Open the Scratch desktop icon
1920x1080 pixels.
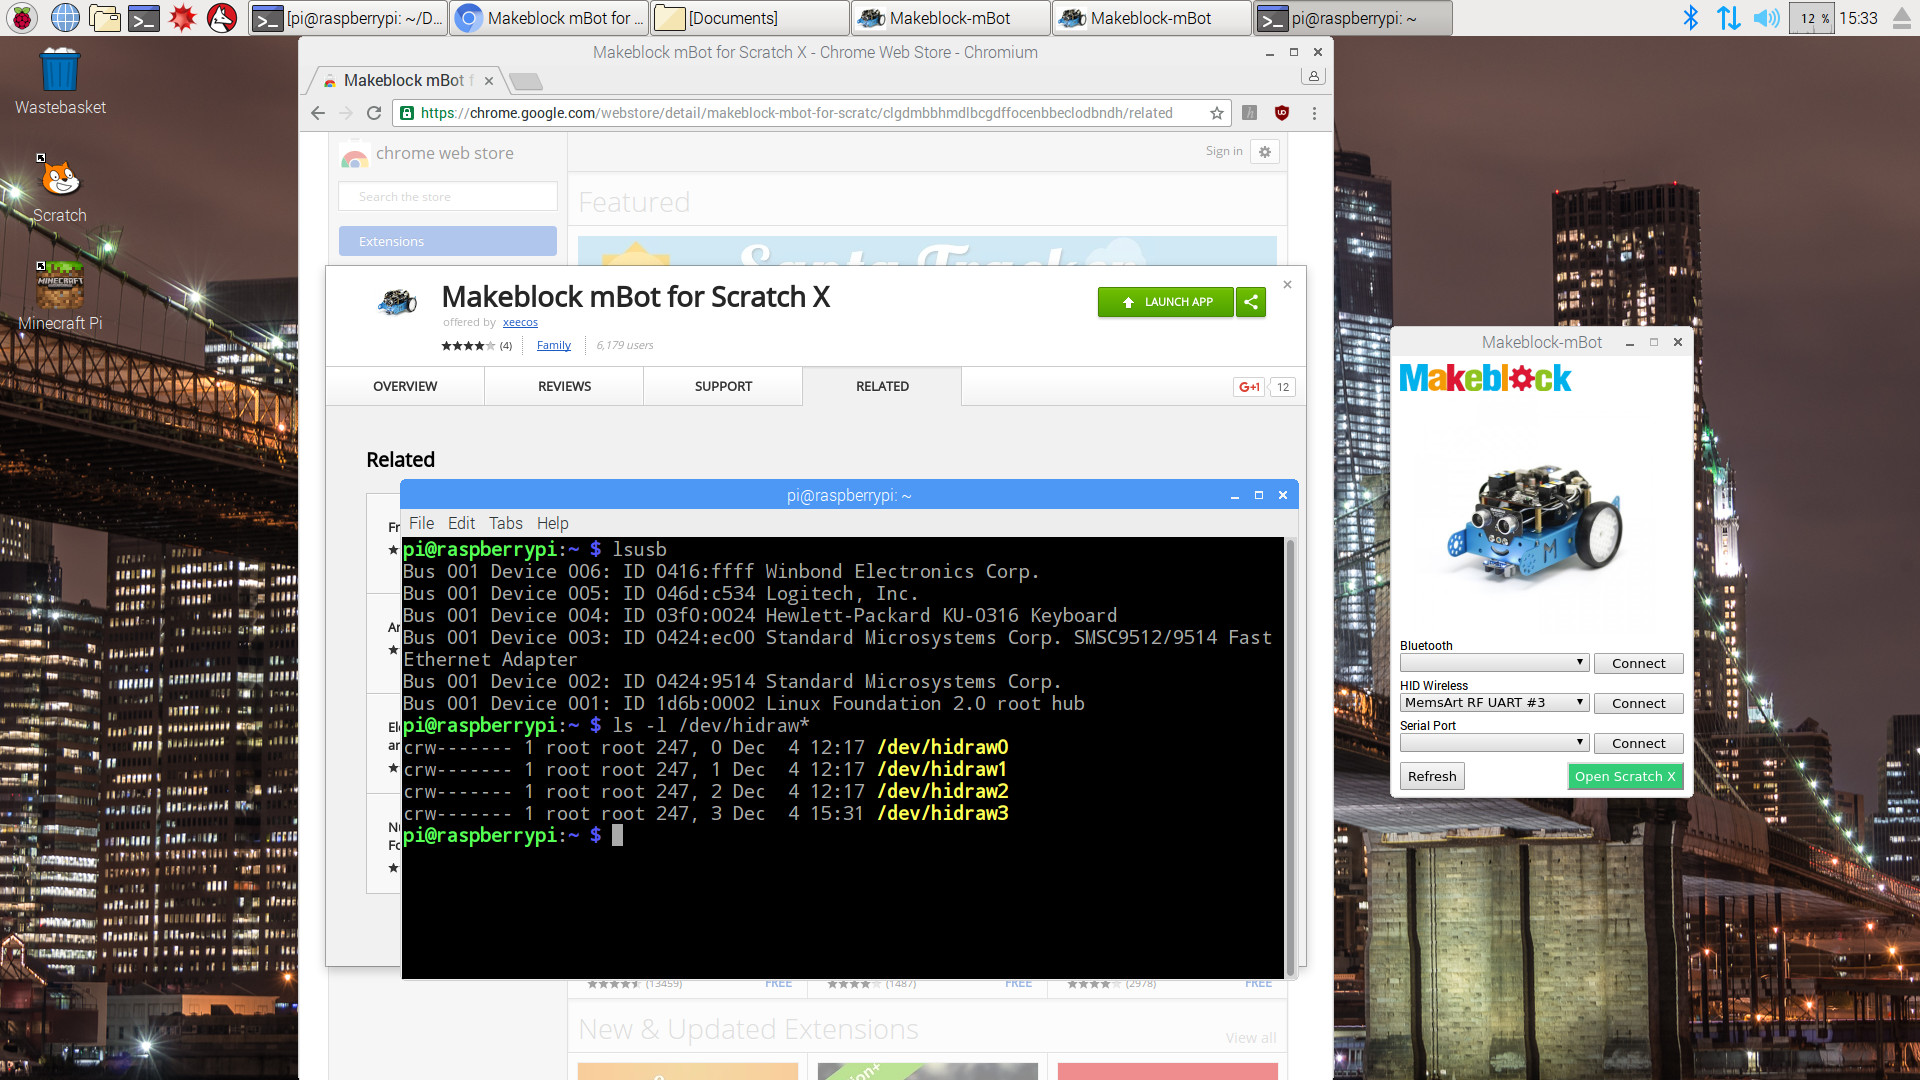pos(60,189)
